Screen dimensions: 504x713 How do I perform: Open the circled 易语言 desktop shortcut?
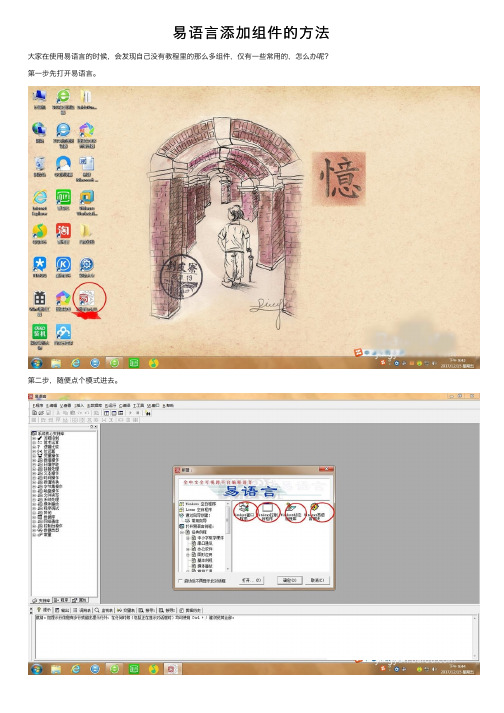[x=86, y=299]
